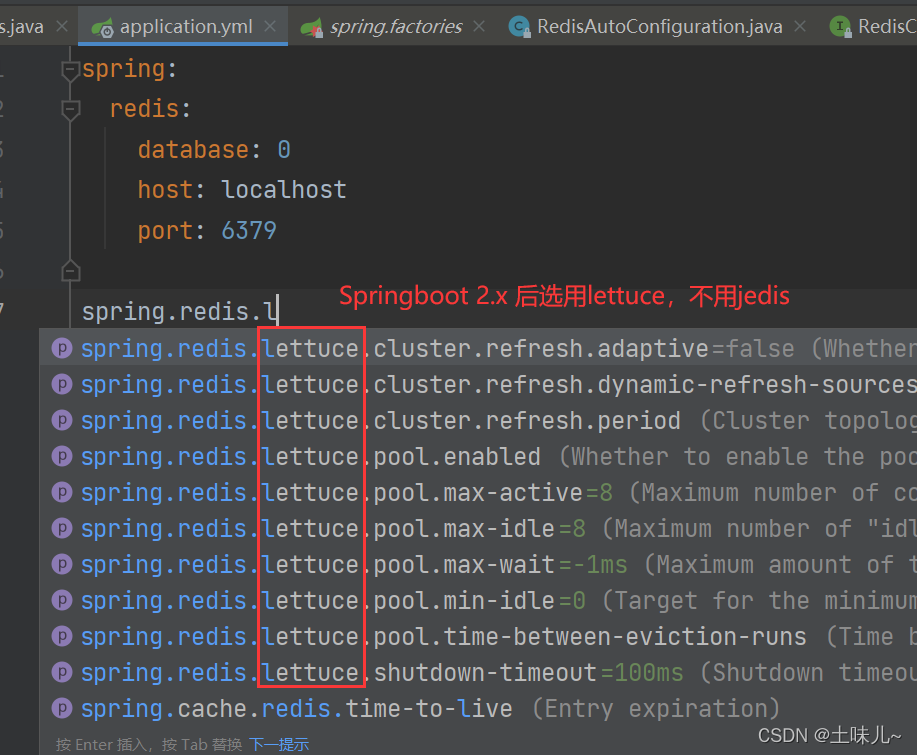Click property icon of pool.max-wait row
The width and height of the screenshot is (917, 755).
pyautogui.click(x=62, y=564)
